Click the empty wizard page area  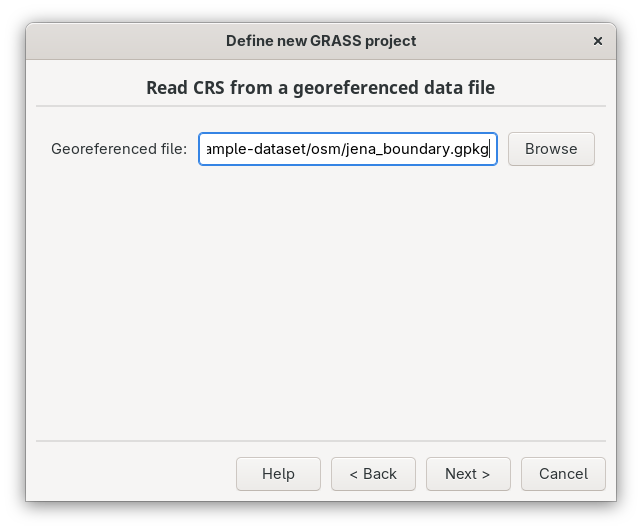point(320,300)
